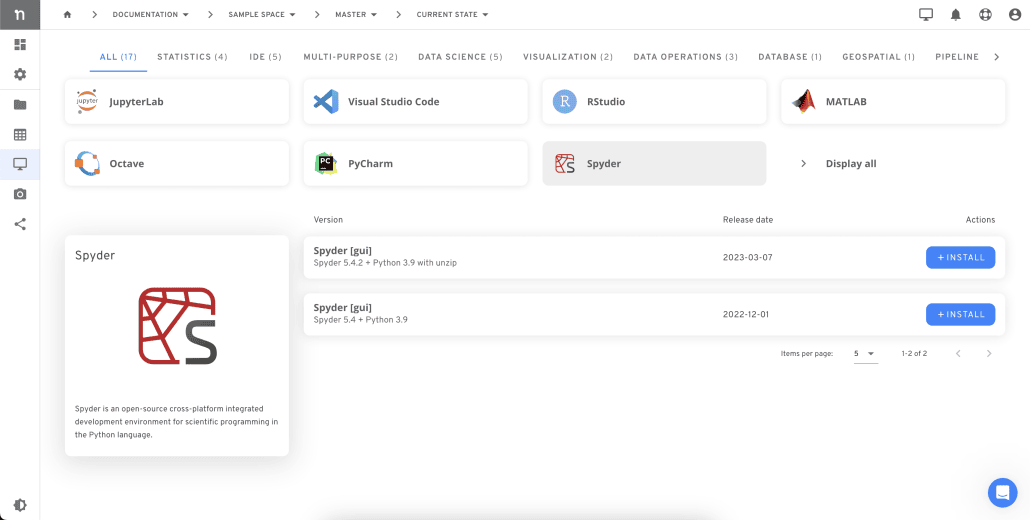Click the JupyterLab logo icon
The width and height of the screenshot is (1030, 520).
point(87,102)
